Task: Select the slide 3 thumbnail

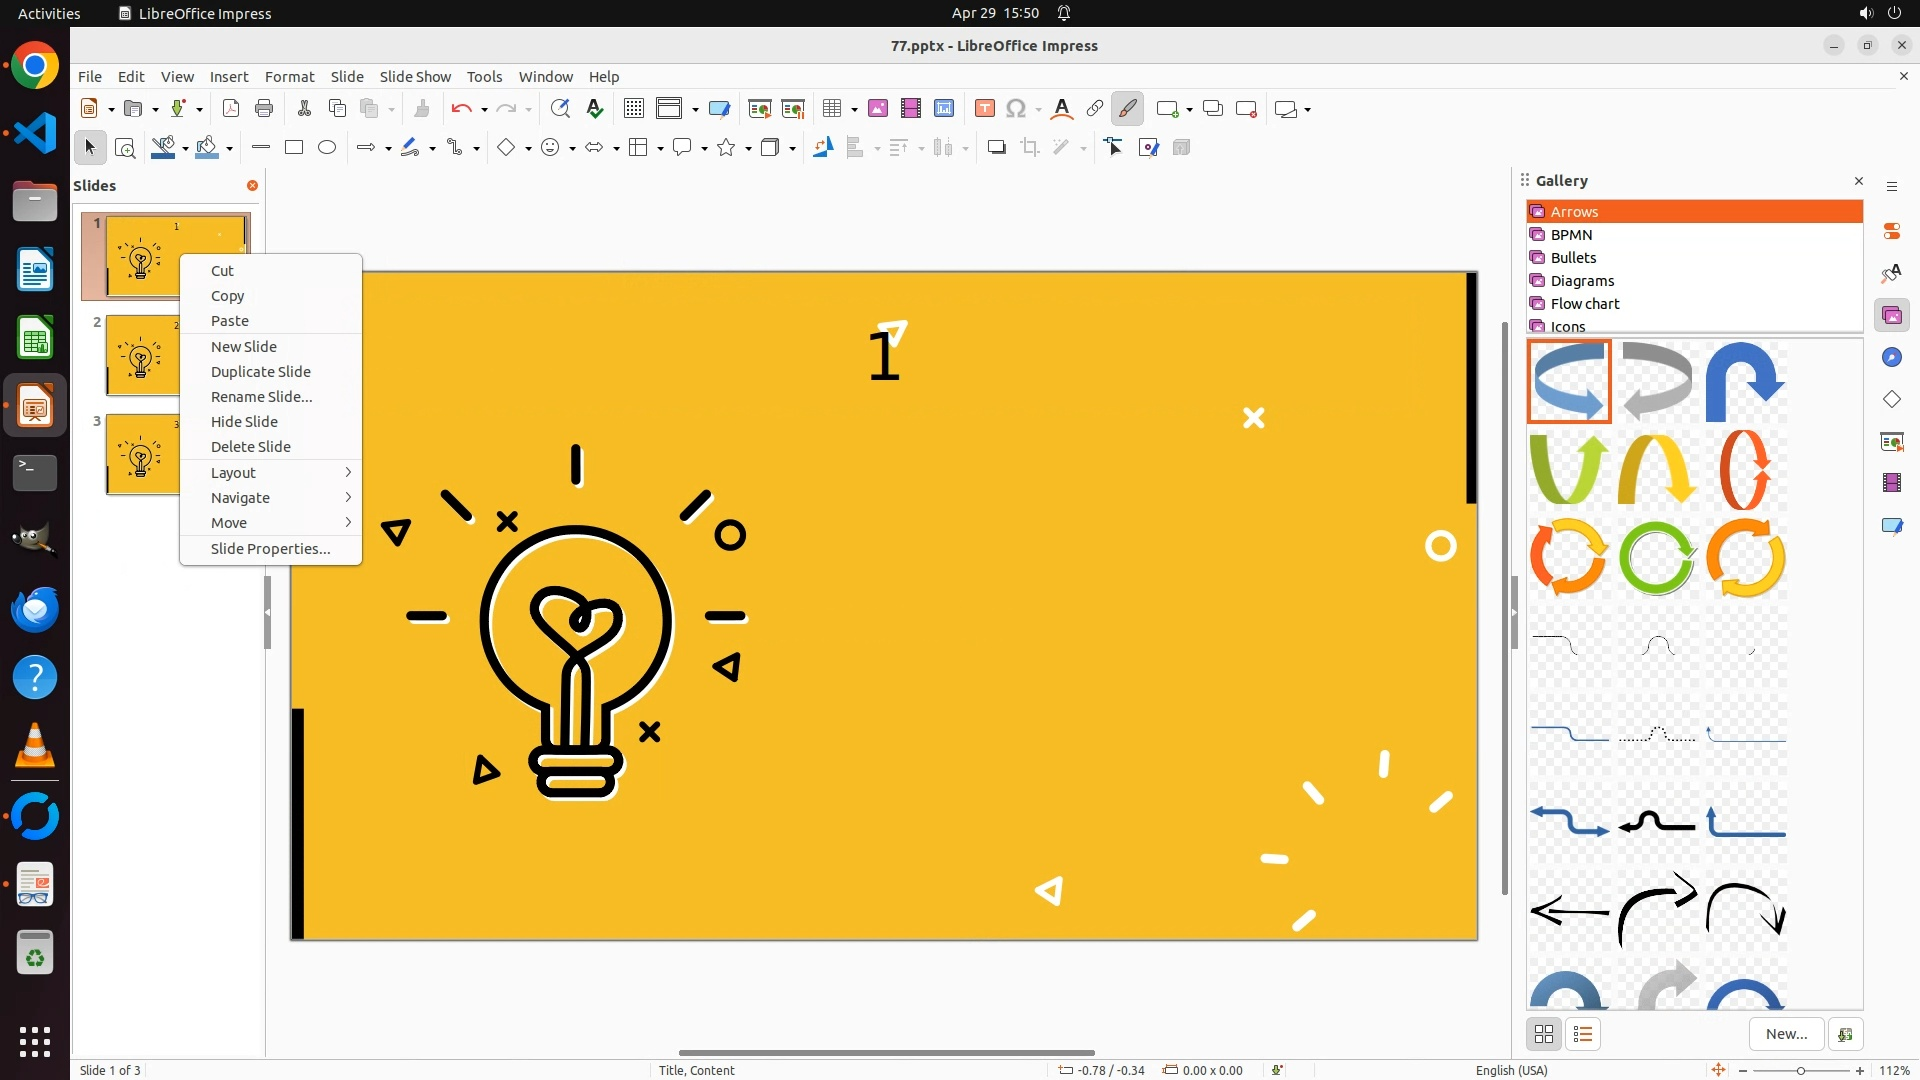Action: pos(142,455)
